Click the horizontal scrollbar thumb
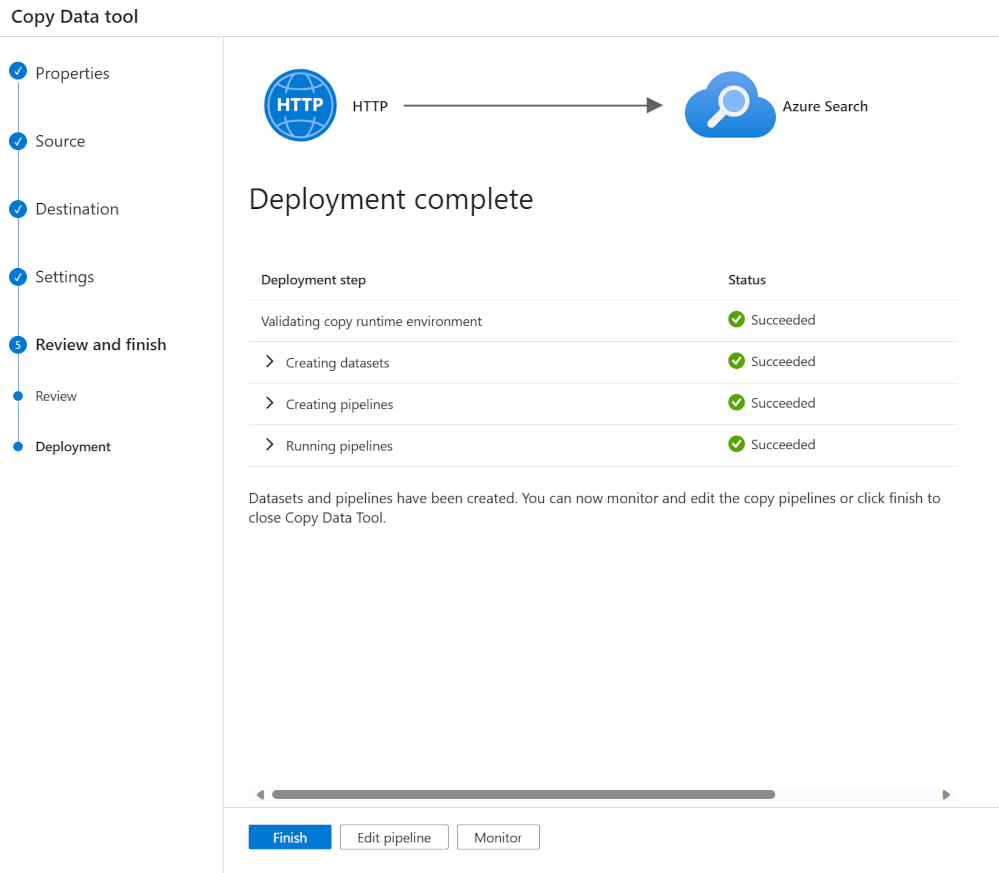The width and height of the screenshot is (999, 873). coord(524,795)
